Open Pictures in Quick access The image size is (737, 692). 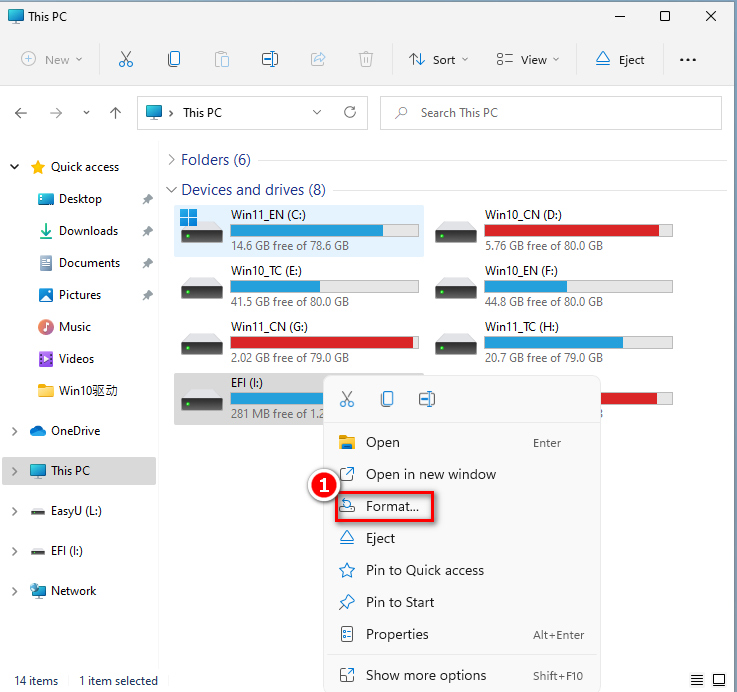(x=79, y=295)
